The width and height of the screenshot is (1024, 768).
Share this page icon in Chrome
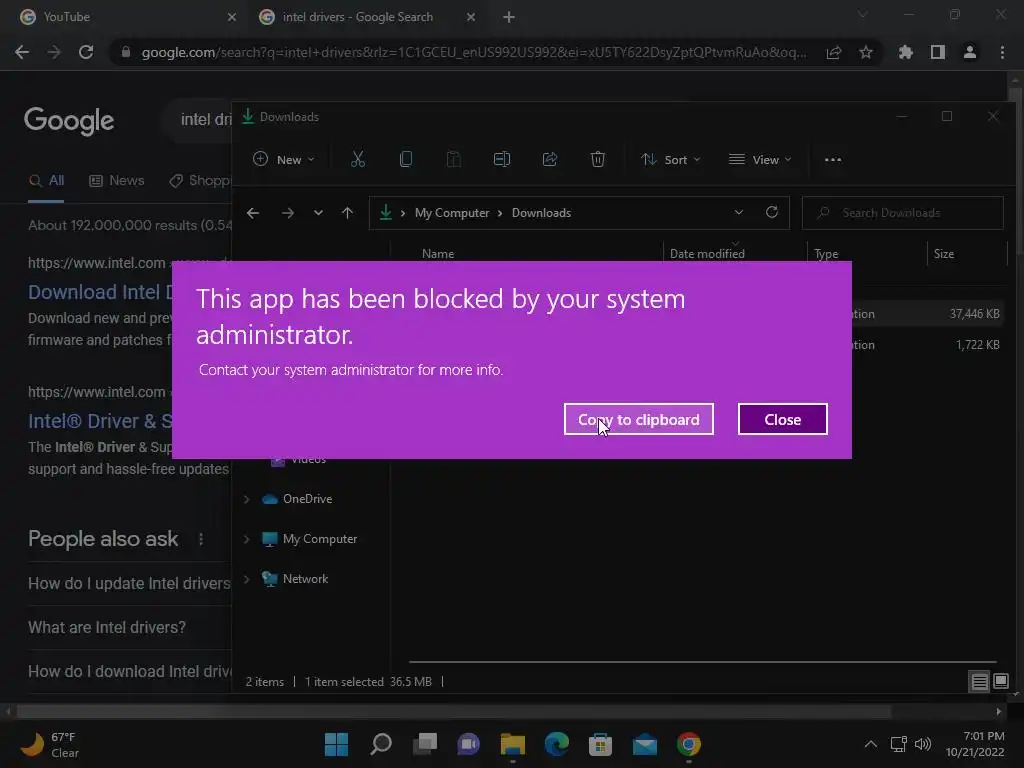click(834, 52)
